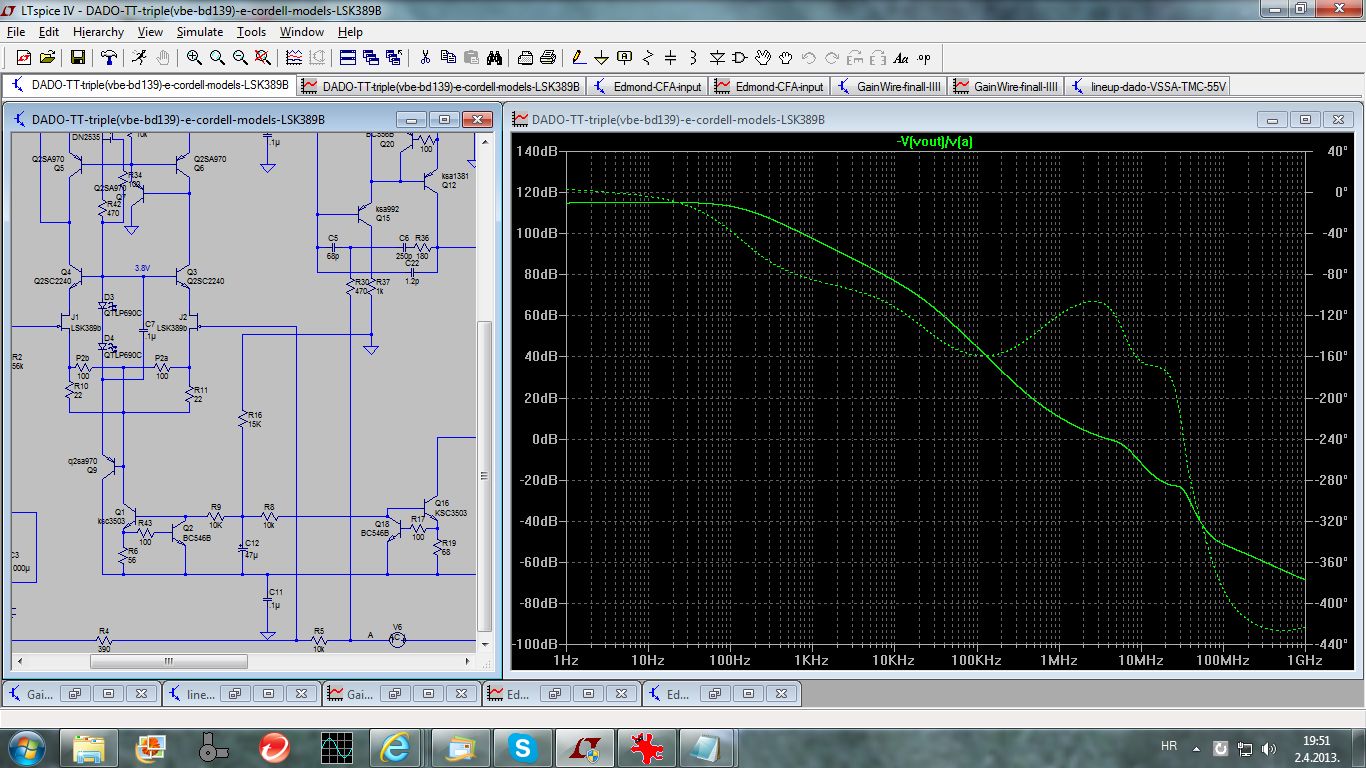Click the volume icon in system tray
The height and width of the screenshot is (768, 1366).
click(x=1269, y=748)
